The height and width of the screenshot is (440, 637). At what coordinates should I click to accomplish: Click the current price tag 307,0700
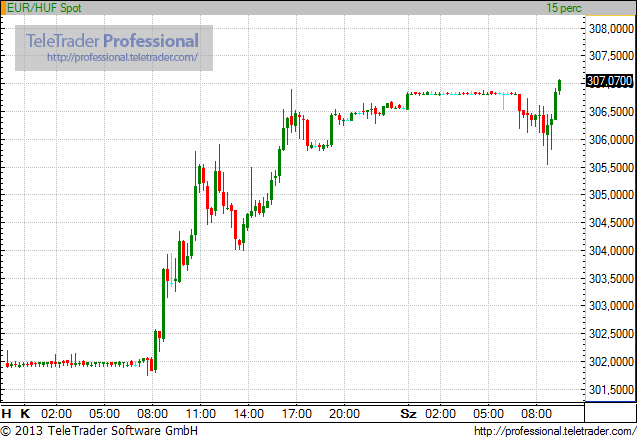610,81
